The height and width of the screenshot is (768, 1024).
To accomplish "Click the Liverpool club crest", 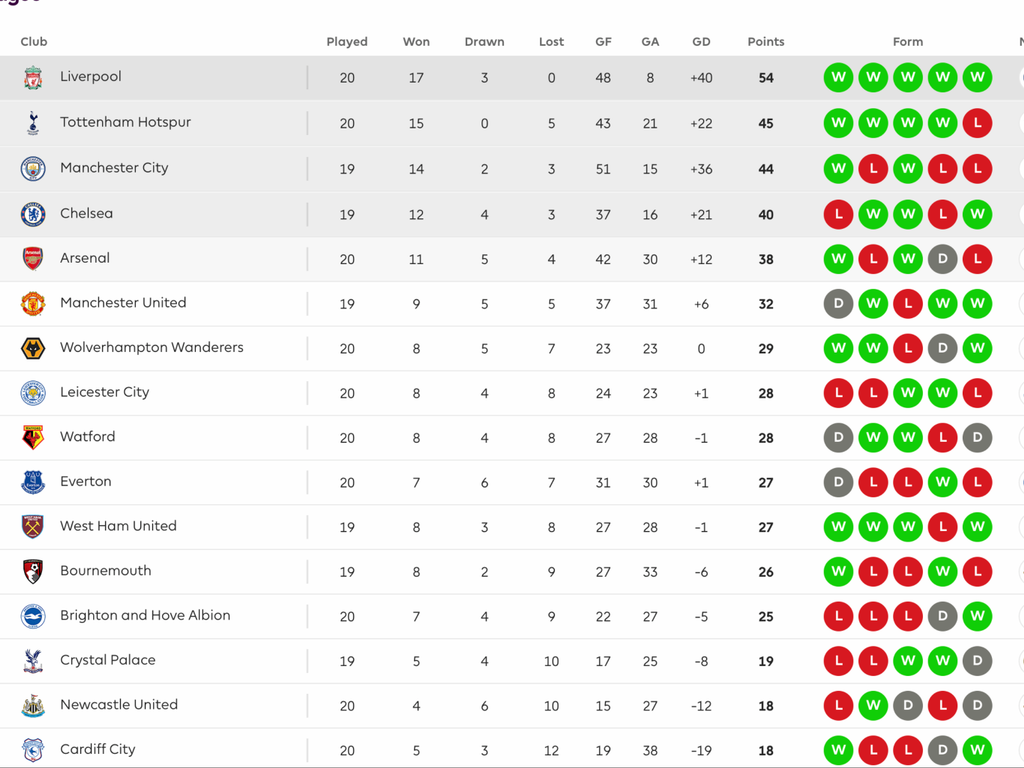I will pos(33,78).
